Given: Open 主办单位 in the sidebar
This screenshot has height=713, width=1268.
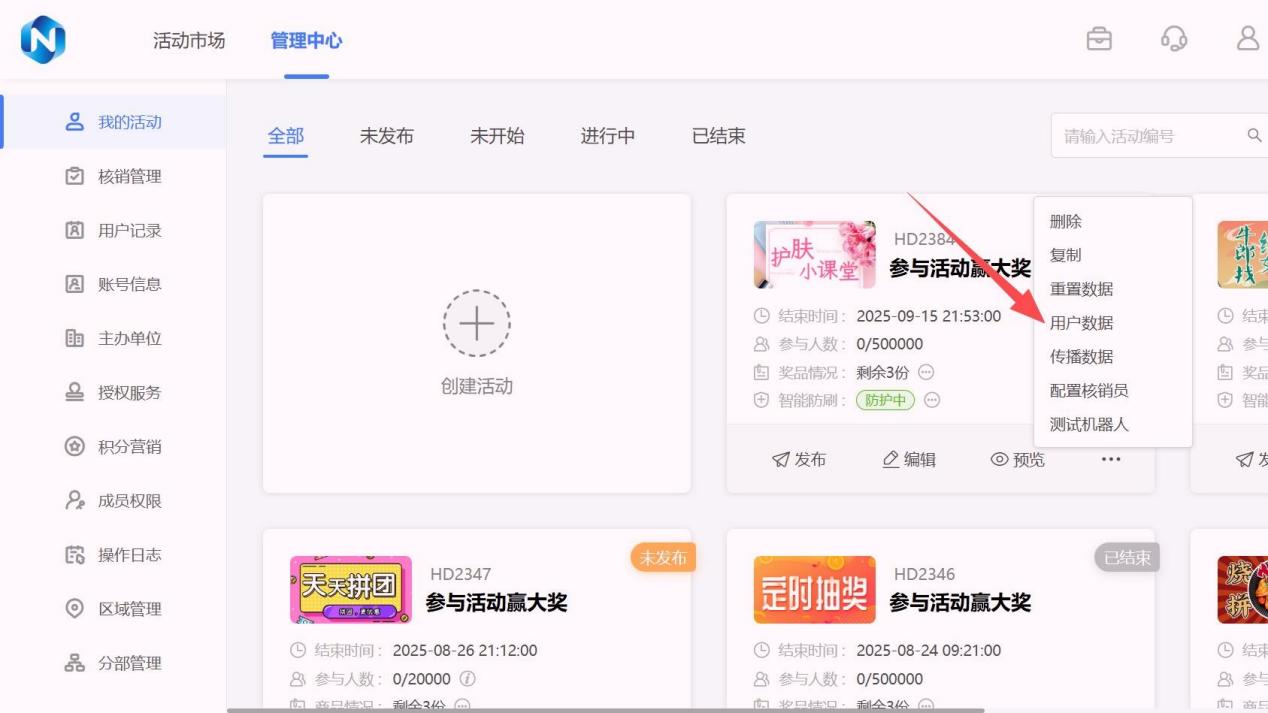Looking at the screenshot, I should [x=113, y=338].
